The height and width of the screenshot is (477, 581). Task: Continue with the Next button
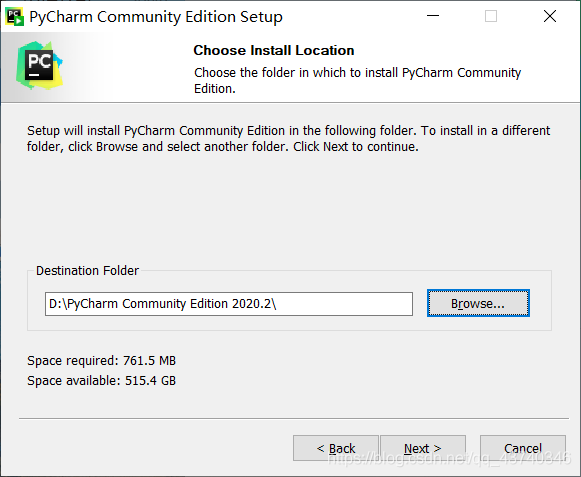coord(423,448)
